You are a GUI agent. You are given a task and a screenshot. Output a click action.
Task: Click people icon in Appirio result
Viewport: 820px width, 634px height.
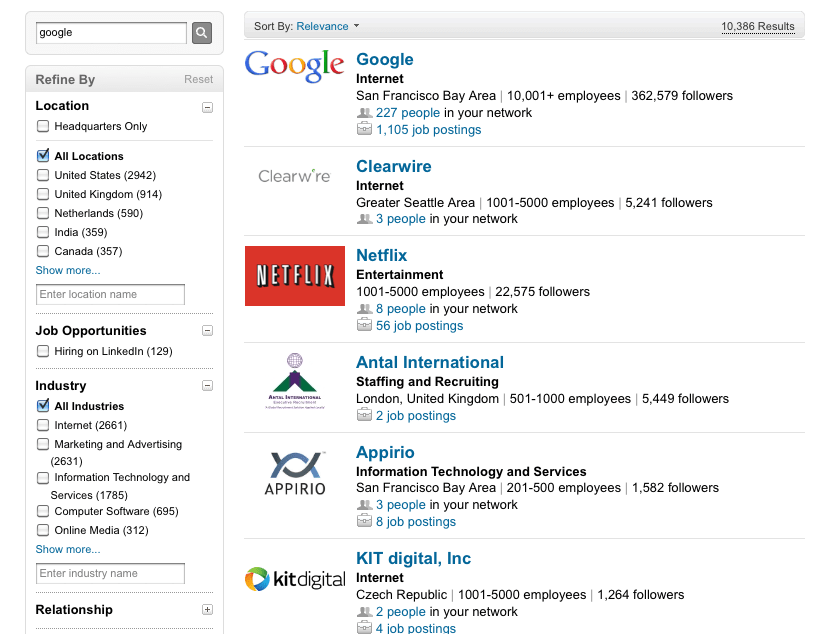click(364, 505)
